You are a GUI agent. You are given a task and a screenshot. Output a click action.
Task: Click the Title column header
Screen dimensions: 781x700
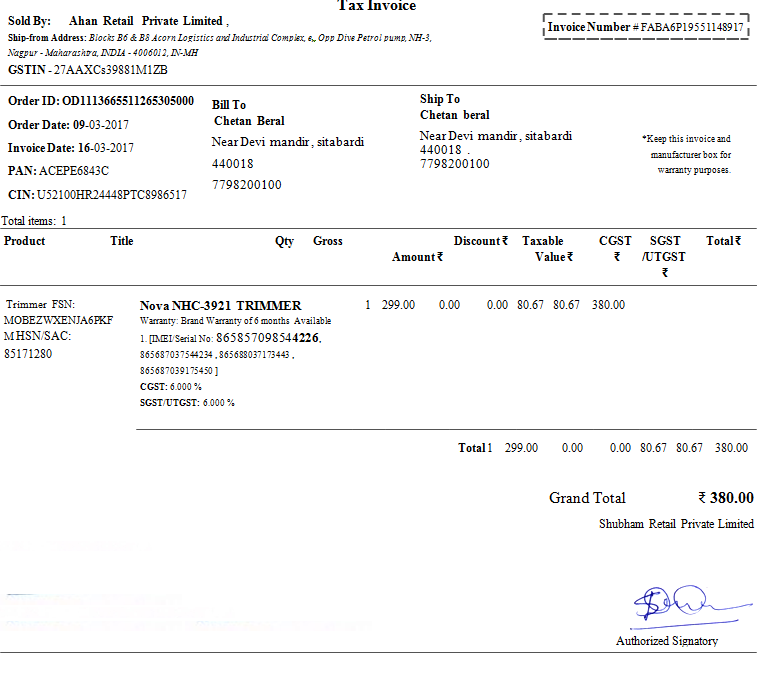coord(122,241)
